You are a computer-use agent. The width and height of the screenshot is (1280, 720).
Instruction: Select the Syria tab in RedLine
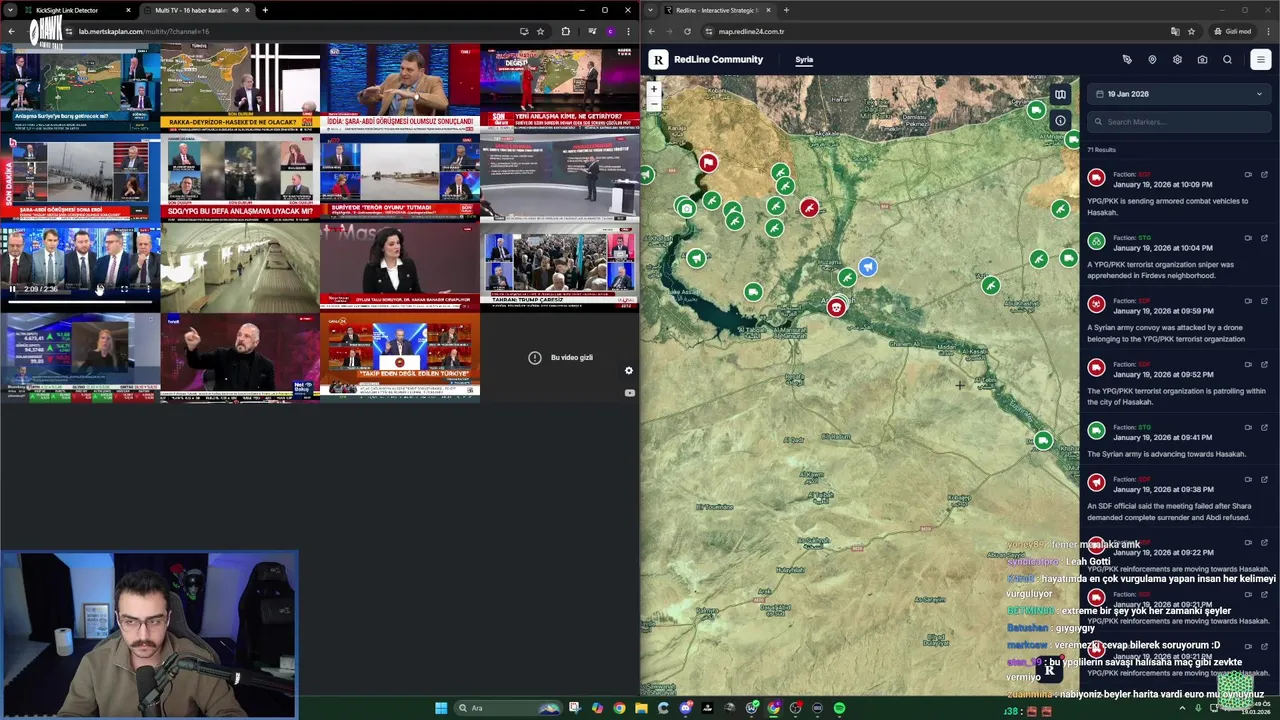pyautogui.click(x=804, y=60)
